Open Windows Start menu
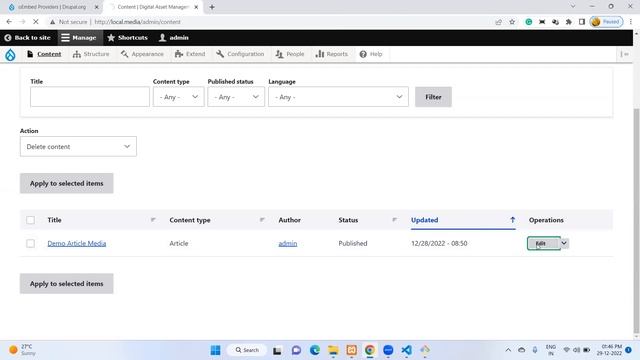The height and width of the screenshot is (360, 640). 215,350
